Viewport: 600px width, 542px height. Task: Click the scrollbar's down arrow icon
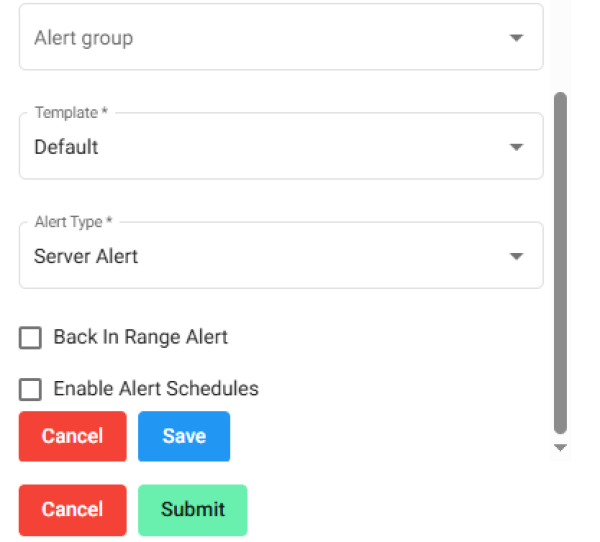pyautogui.click(x=560, y=448)
